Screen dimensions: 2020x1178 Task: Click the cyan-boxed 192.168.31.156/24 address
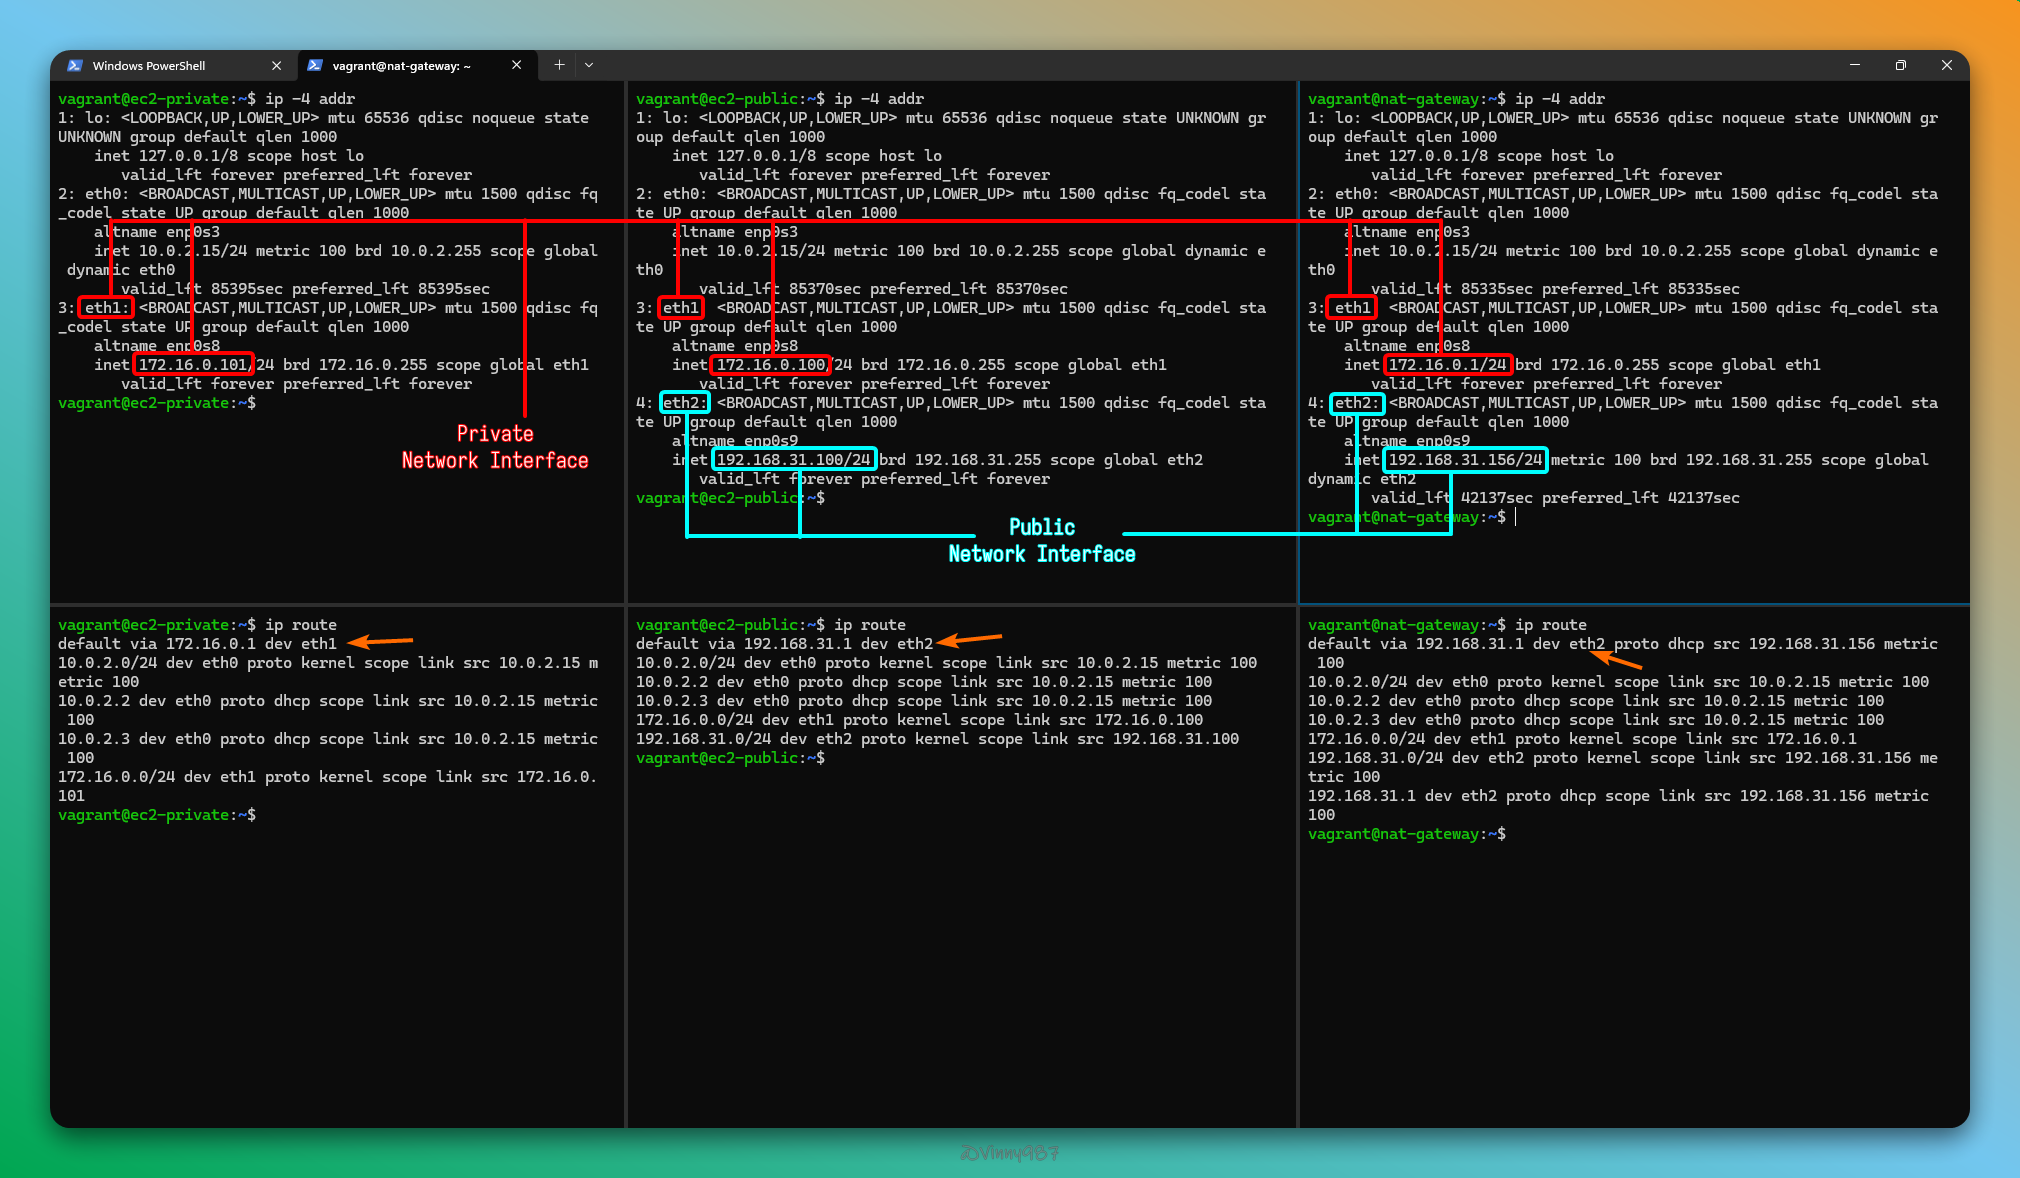tap(1465, 460)
